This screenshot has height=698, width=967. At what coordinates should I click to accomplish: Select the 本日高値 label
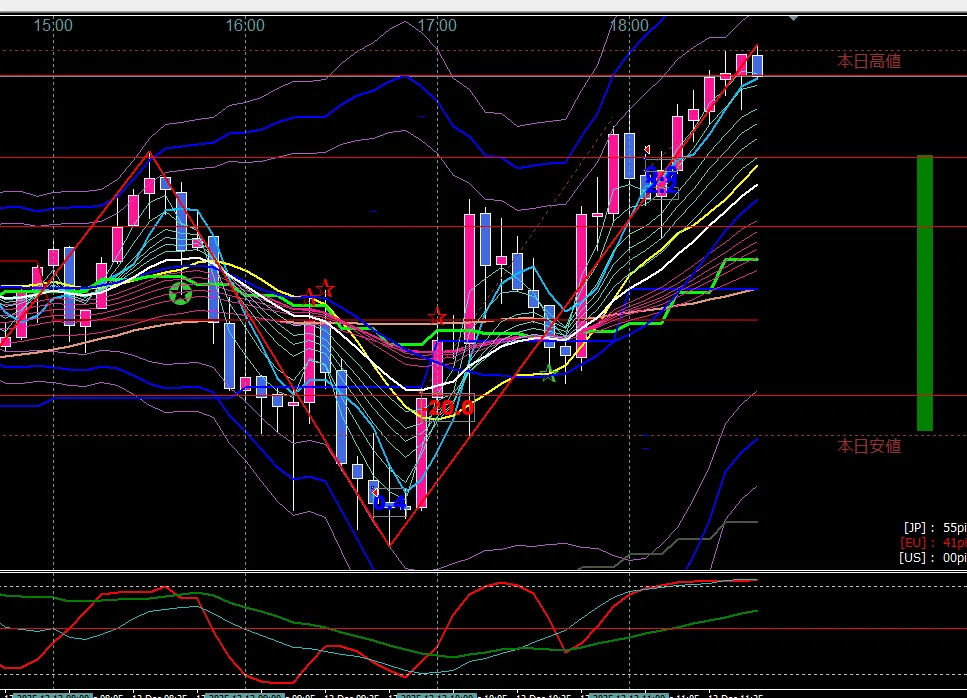pyautogui.click(x=868, y=61)
